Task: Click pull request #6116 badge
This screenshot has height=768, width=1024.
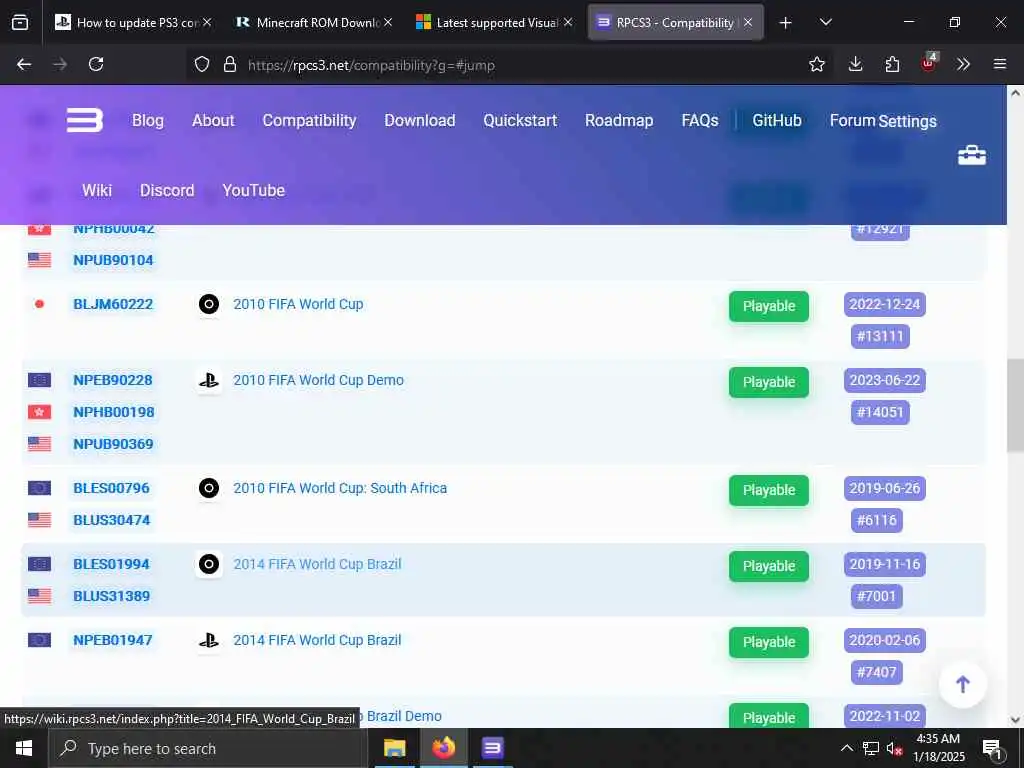Action: tap(876, 520)
